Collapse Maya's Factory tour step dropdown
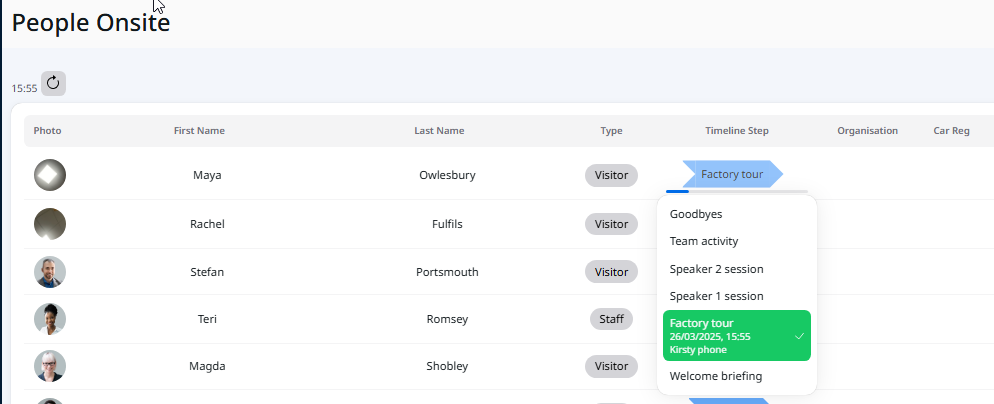 [732, 174]
